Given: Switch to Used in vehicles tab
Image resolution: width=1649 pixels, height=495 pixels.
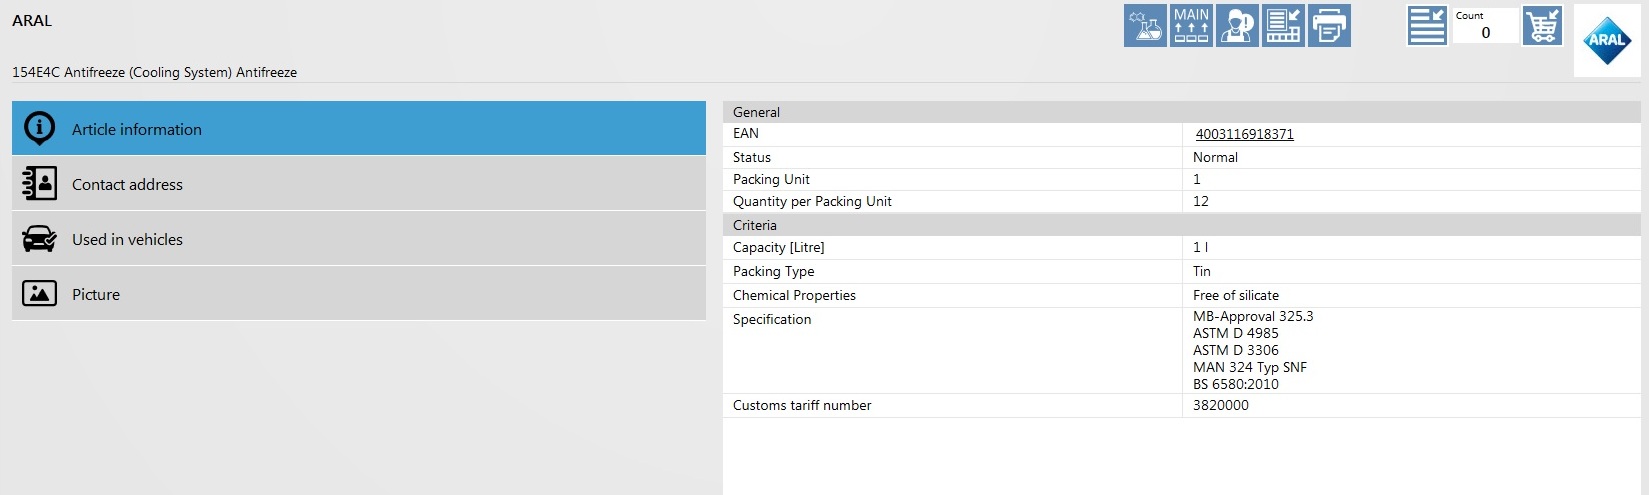Looking at the screenshot, I should [x=359, y=238].
